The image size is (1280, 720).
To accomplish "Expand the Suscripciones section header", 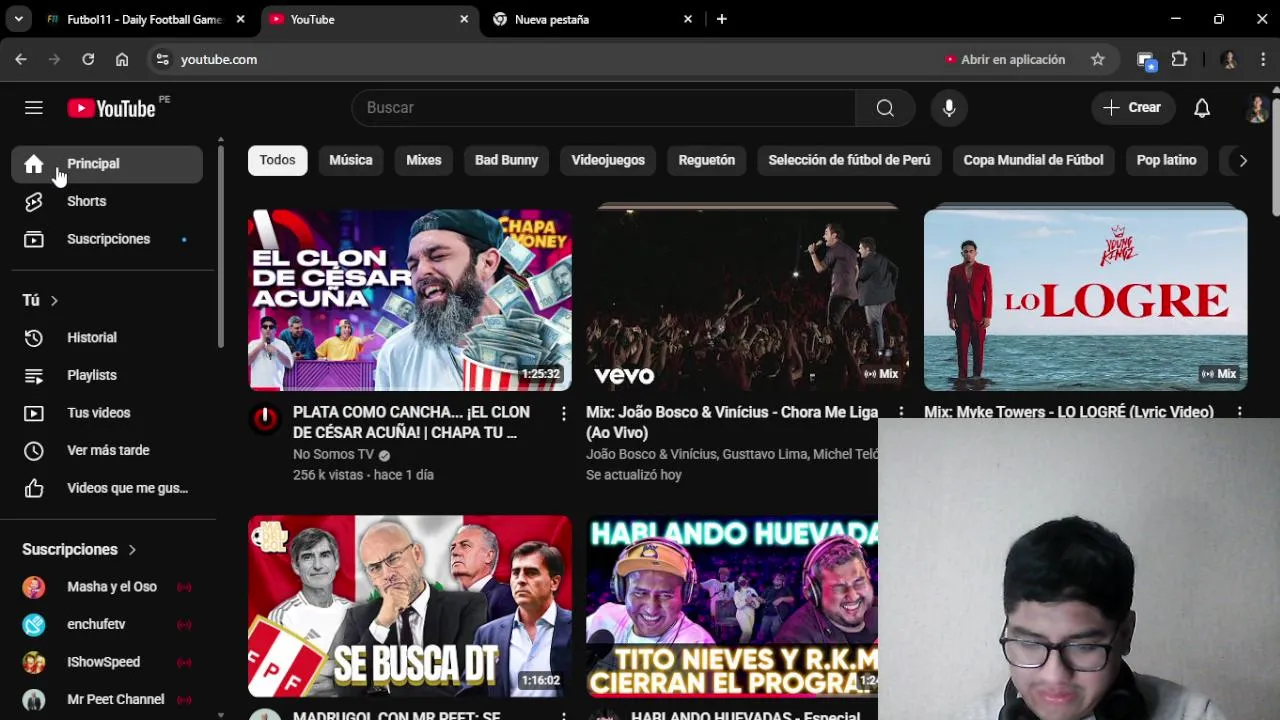I will 79,549.
